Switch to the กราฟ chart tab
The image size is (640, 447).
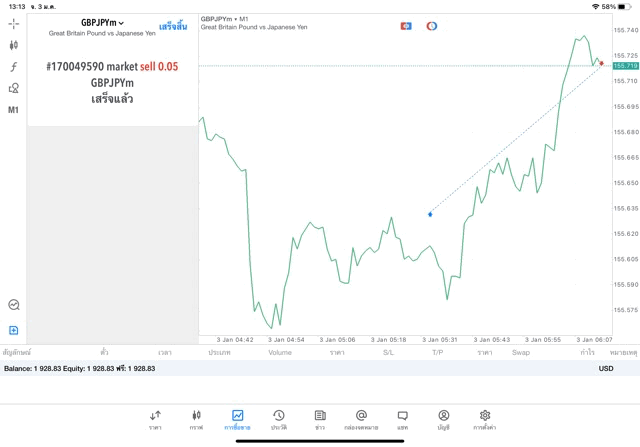196,419
